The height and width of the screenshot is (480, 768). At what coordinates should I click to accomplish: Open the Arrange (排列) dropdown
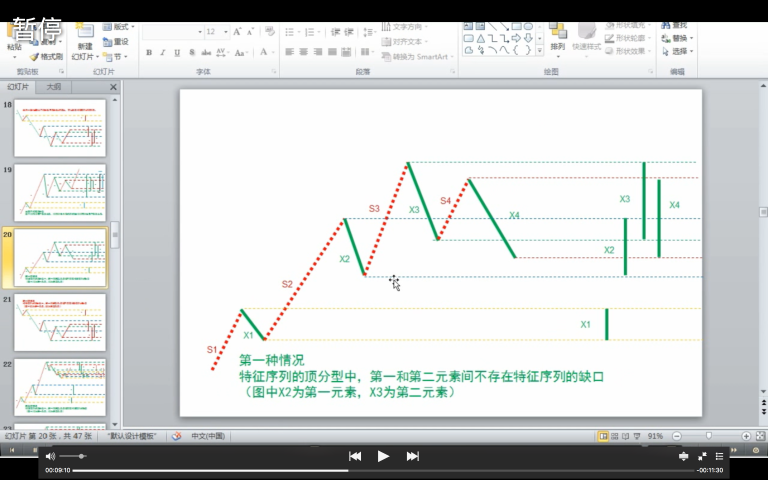pos(557,46)
